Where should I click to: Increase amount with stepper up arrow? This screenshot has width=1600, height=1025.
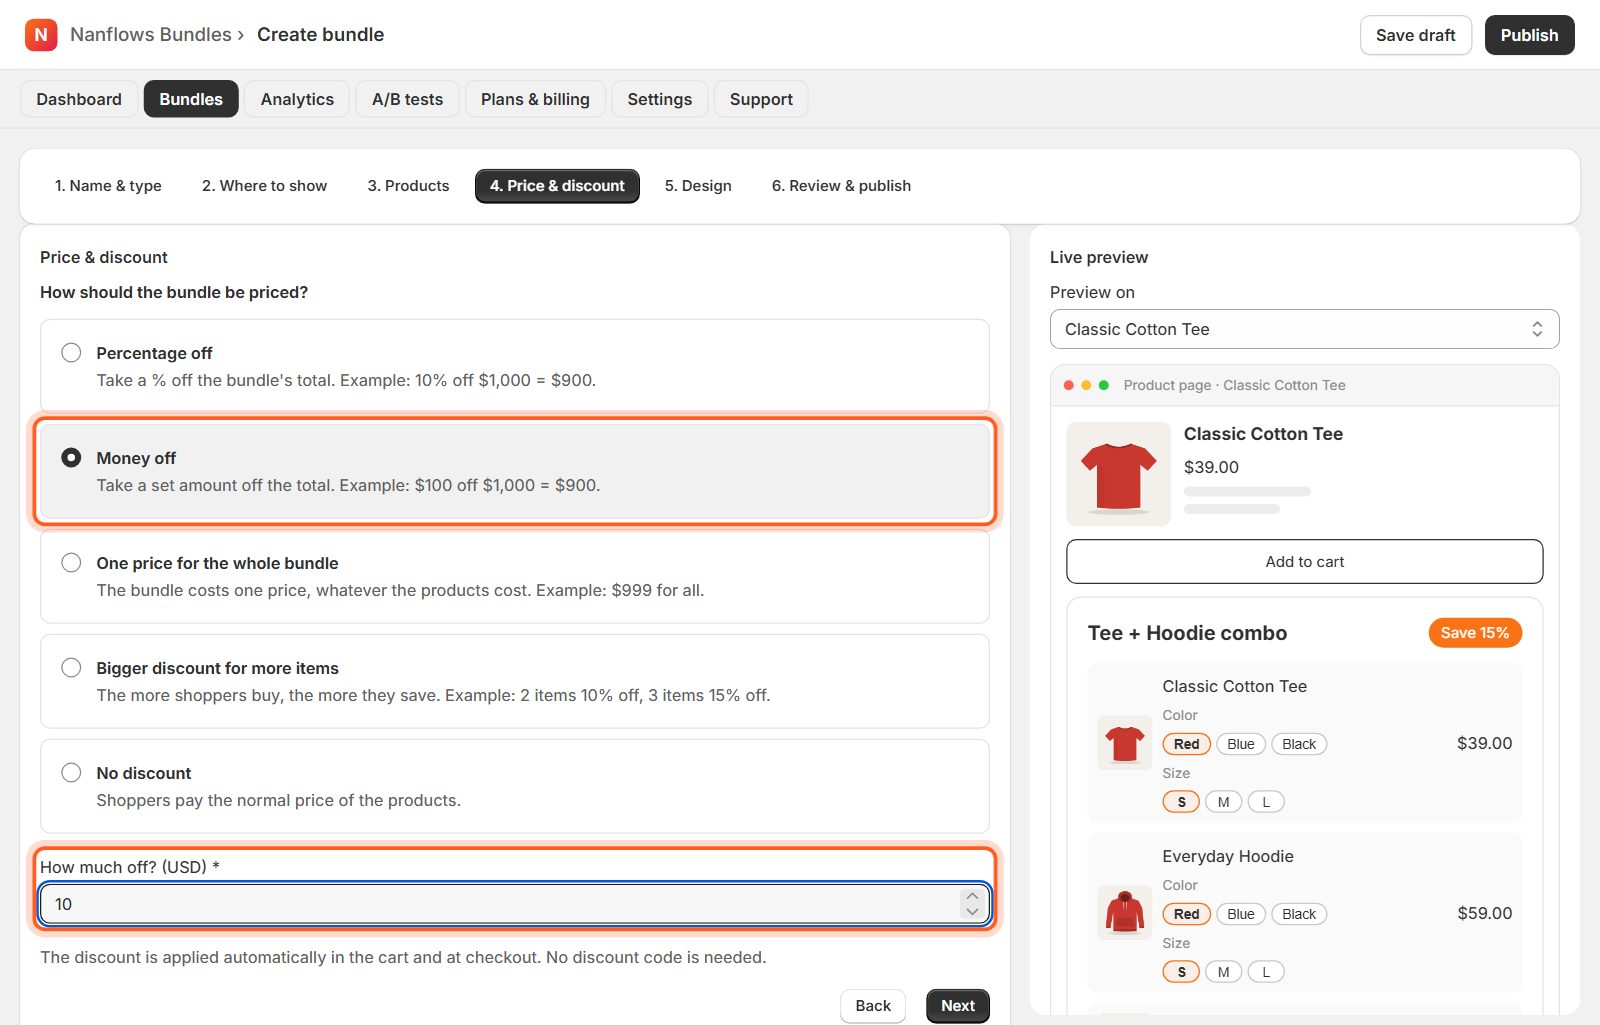coord(972,896)
